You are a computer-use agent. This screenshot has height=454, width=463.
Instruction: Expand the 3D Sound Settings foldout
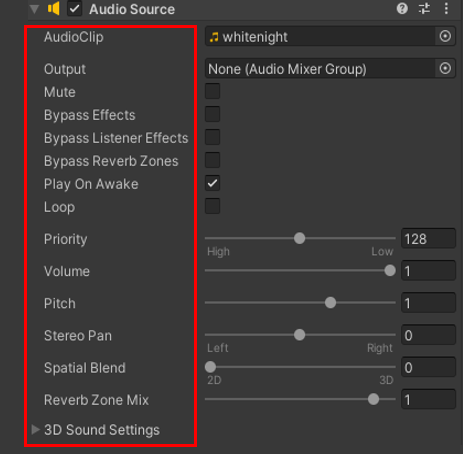tap(35, 429)
